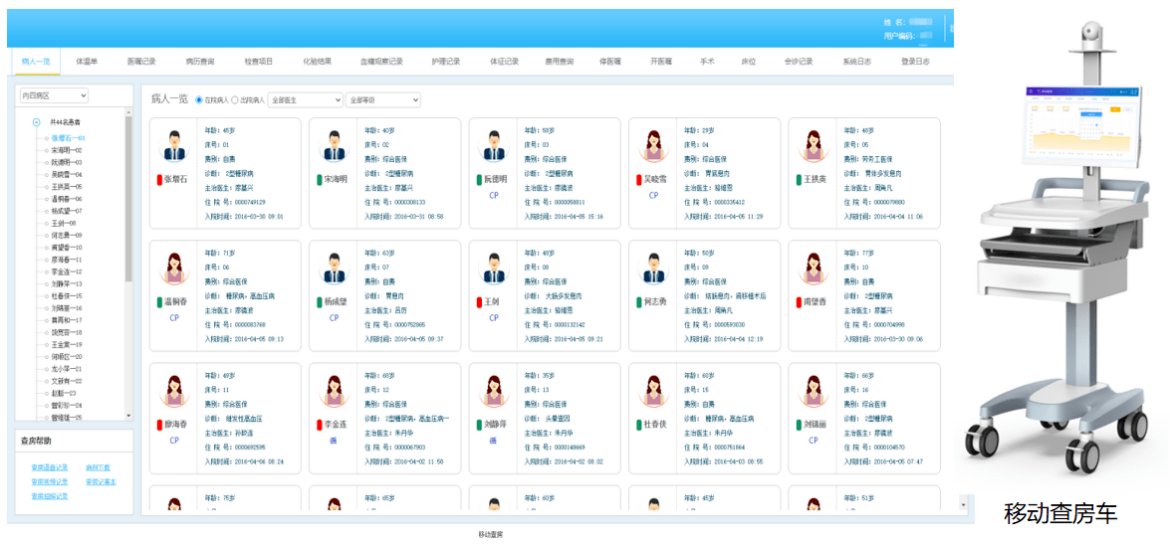Click the CP badge under 吴晓雪
Image resolution: width=1170 pixels, height=550 pixels.
click(654, 195)
